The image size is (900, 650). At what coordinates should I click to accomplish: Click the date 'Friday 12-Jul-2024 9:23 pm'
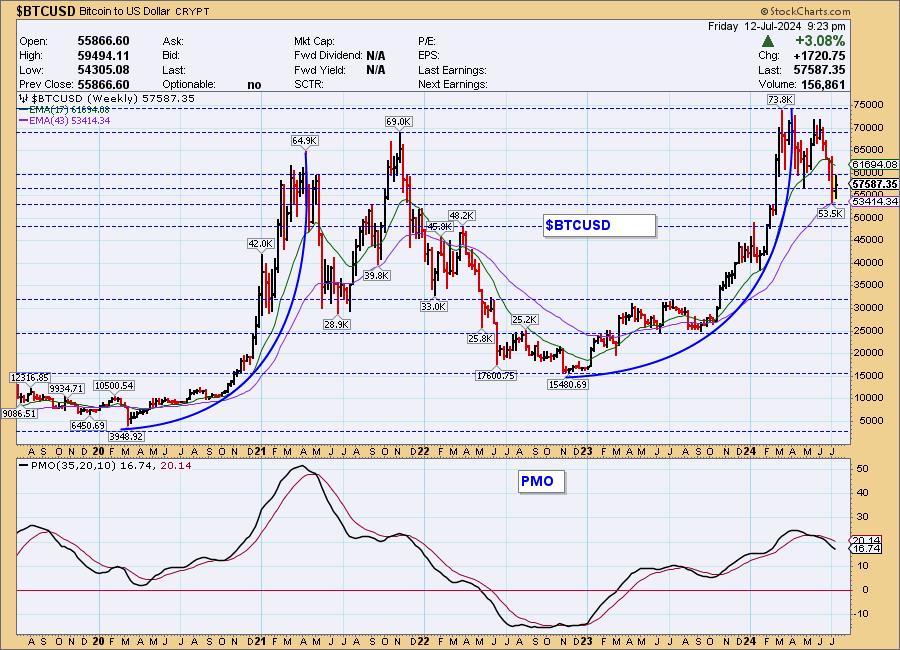777,26
